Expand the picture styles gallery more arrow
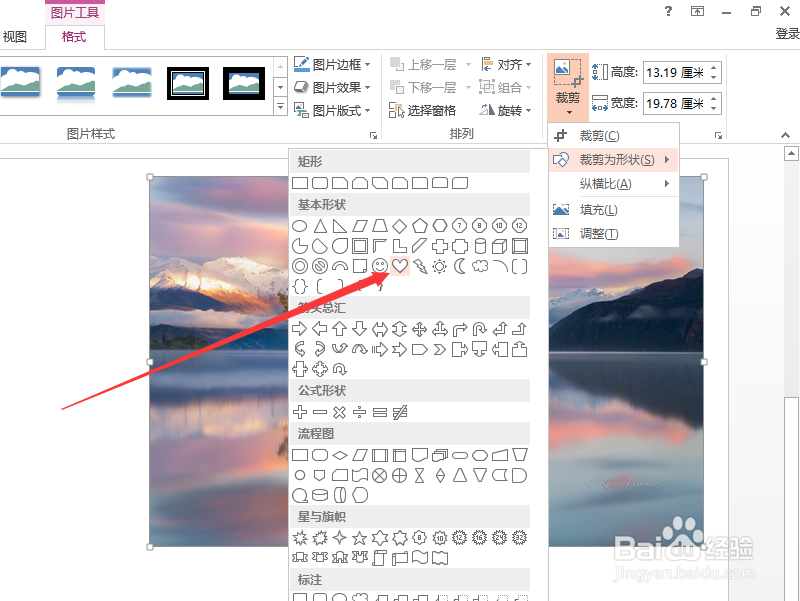Image resolution: width=800 pixels, height=601 pixels. coord(281,107)
